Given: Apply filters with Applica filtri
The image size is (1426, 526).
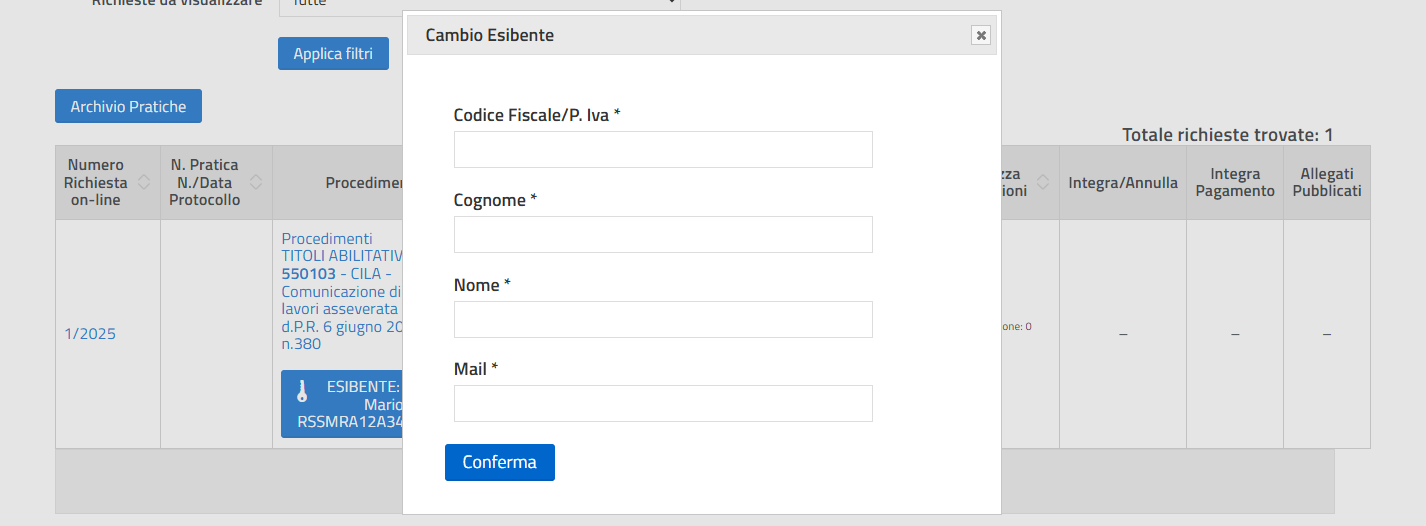Looking at the screenshot, I should pyautogui.click(x=333, y=53).
